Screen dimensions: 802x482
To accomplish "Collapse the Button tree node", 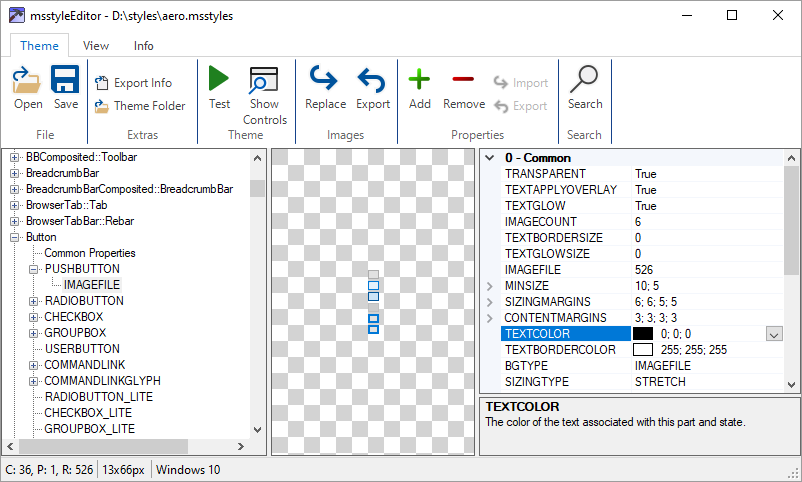I will pos(15,237).
